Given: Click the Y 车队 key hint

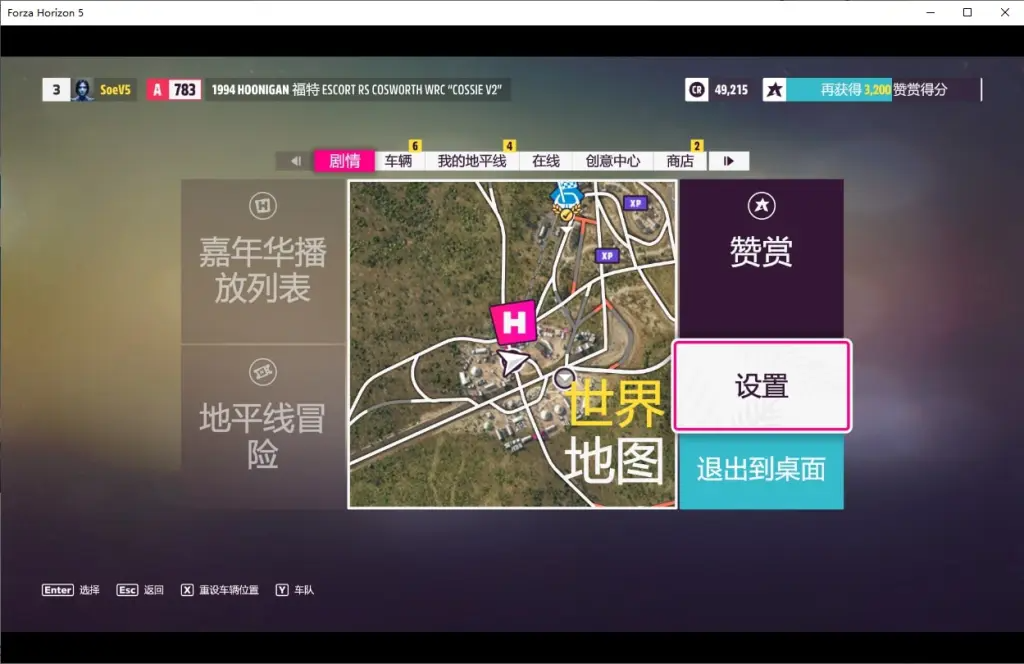Looking at the screenshot, I should (x=295, y=590).
